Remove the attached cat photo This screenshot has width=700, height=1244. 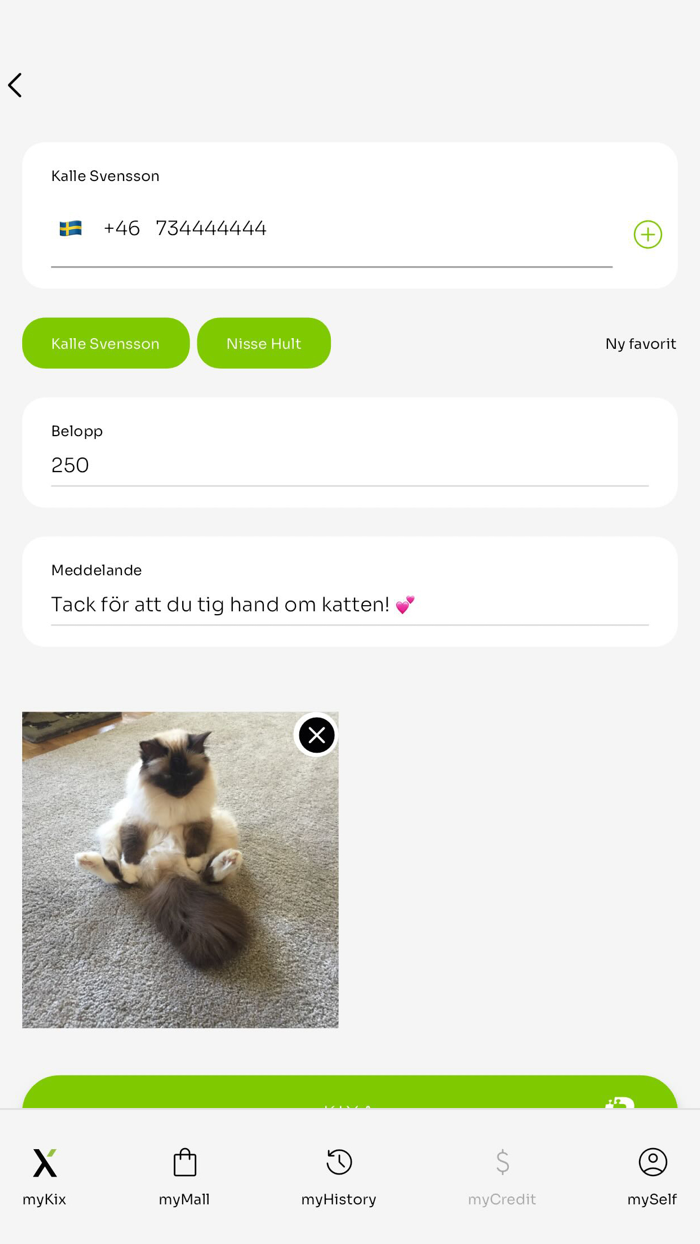tap(317, 735)
